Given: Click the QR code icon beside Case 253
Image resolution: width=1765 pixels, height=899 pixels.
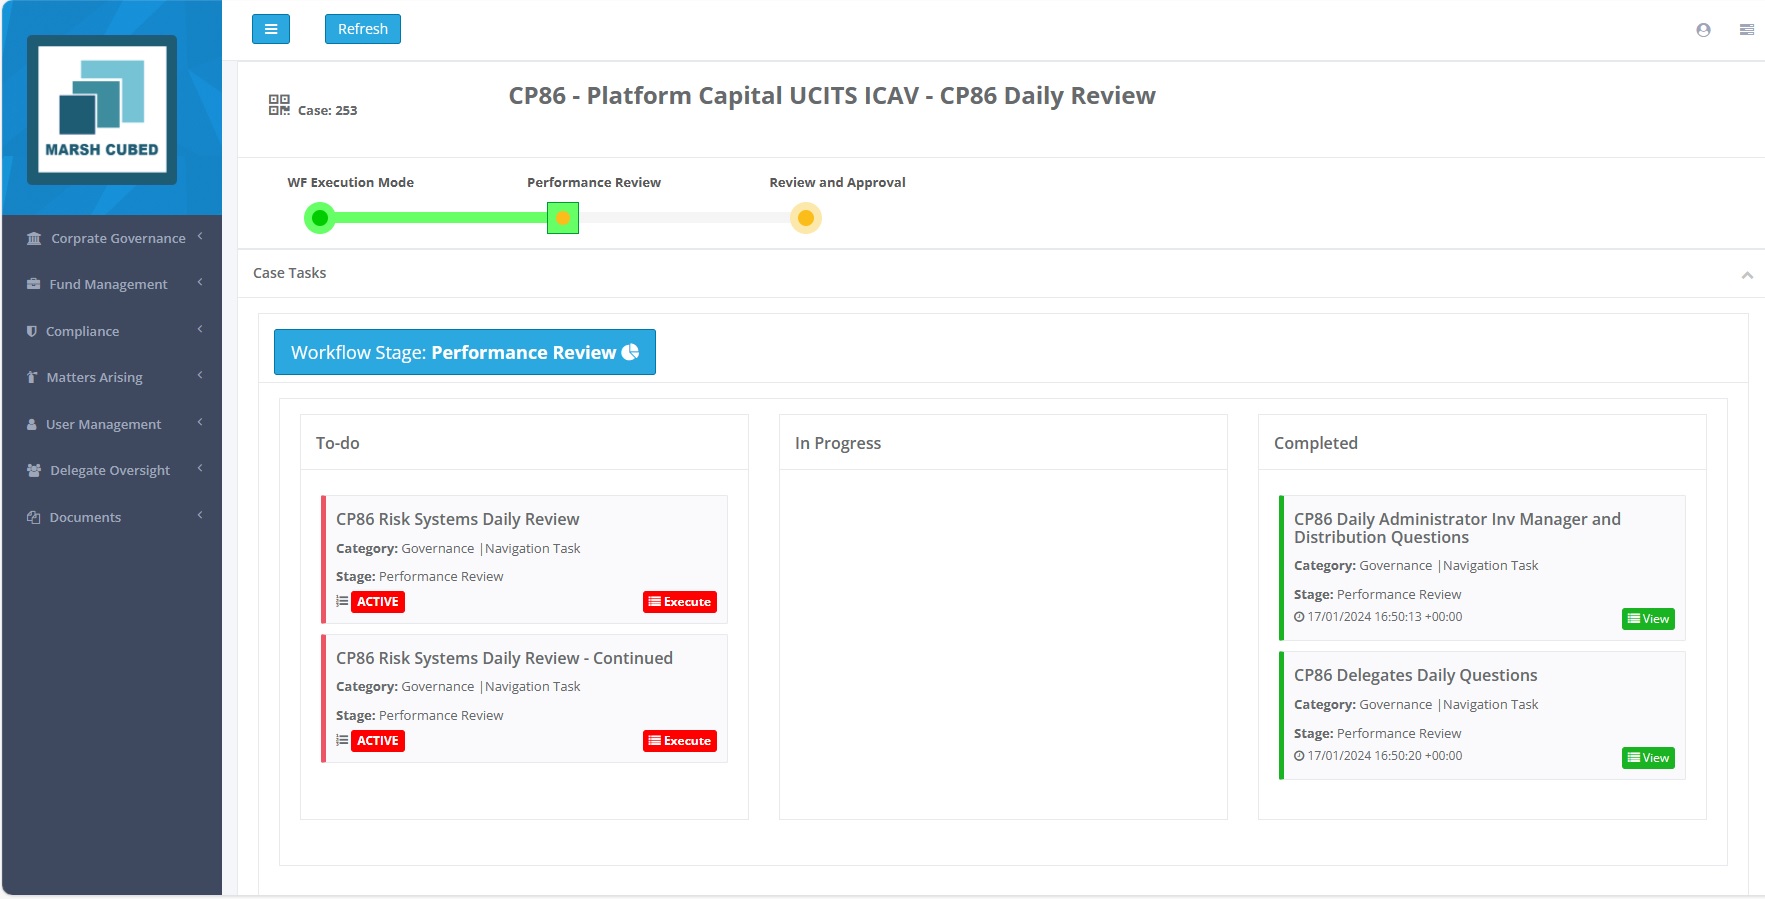Looking at the screenshot, I should pyautogui.click(x=279, y=105).
